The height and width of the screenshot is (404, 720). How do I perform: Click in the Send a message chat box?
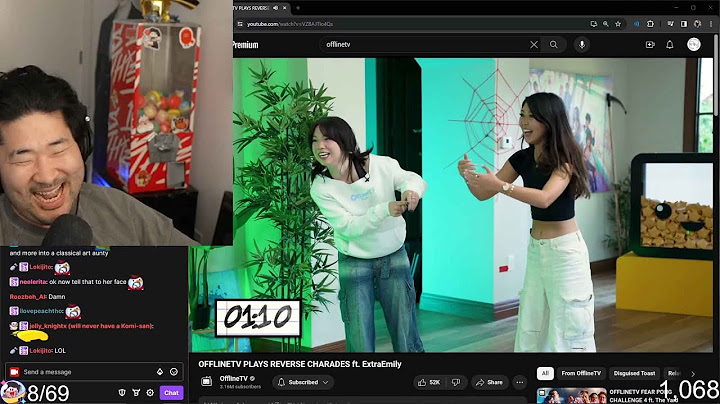click(87, 372)
